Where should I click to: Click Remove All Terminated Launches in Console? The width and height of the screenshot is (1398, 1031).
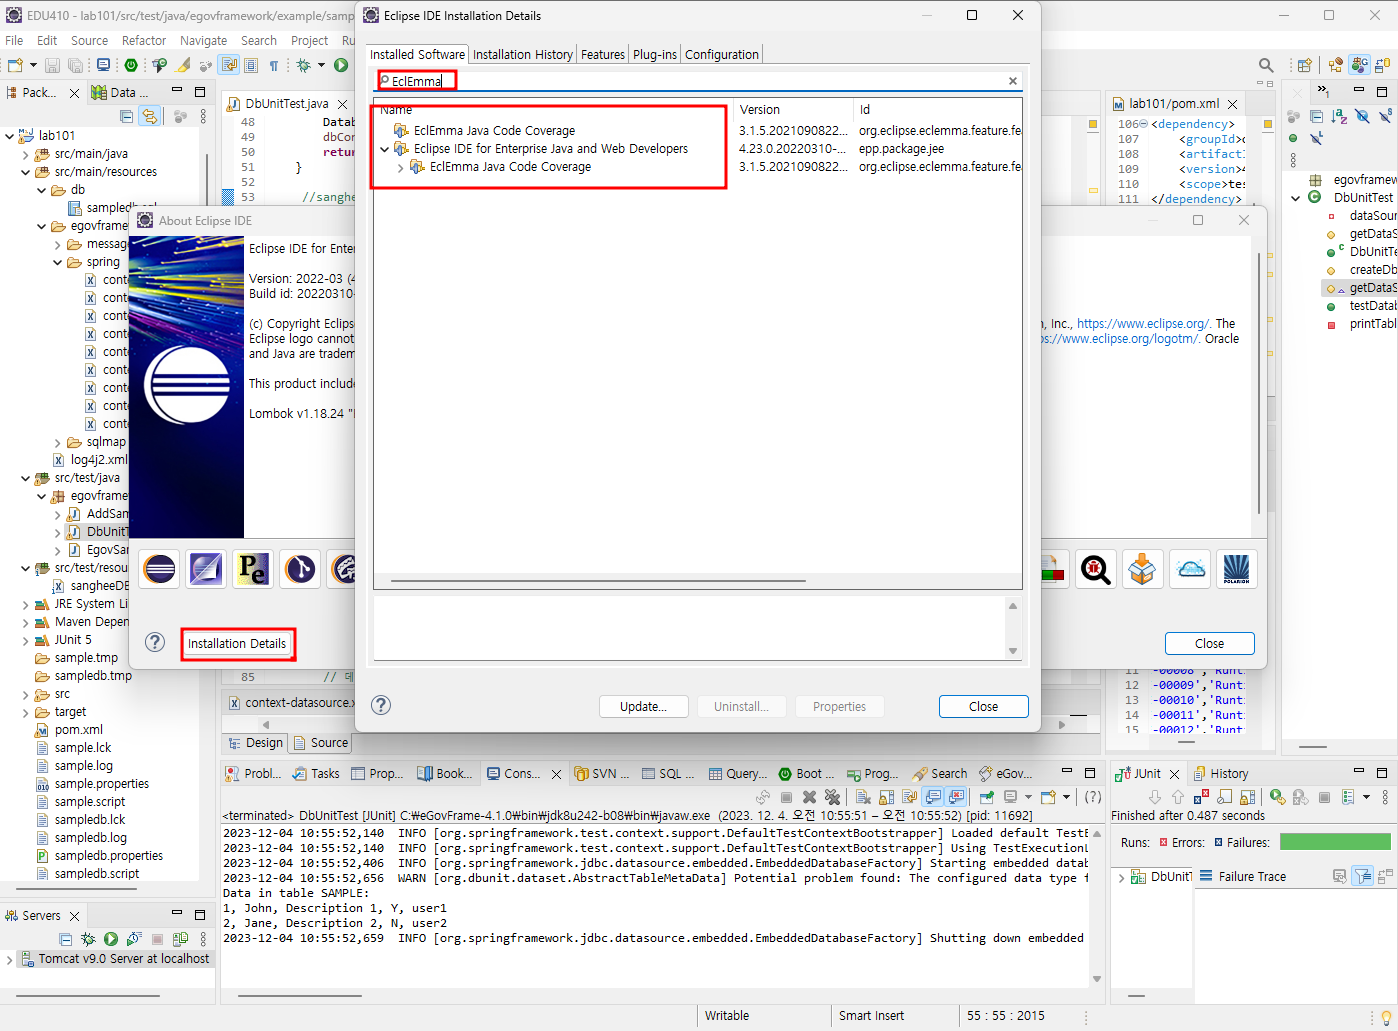832,797
